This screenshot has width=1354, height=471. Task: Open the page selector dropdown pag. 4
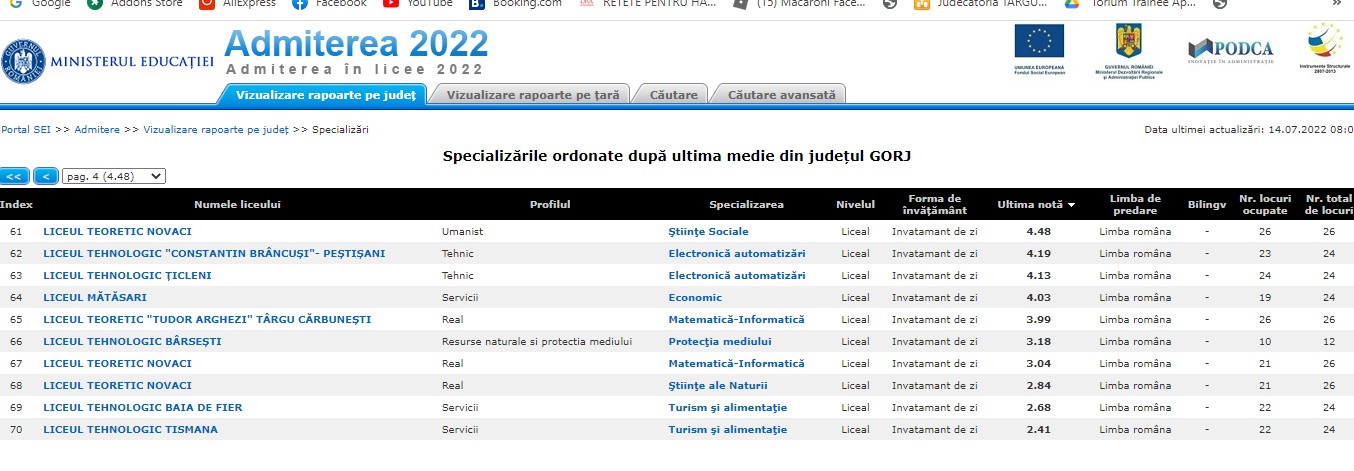pyautogui.click(x=113, y=176)
